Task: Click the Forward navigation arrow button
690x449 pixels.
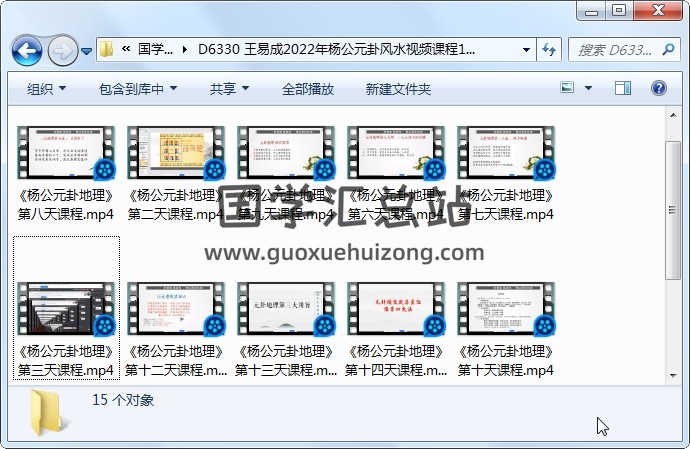Action: pos(62,49)
